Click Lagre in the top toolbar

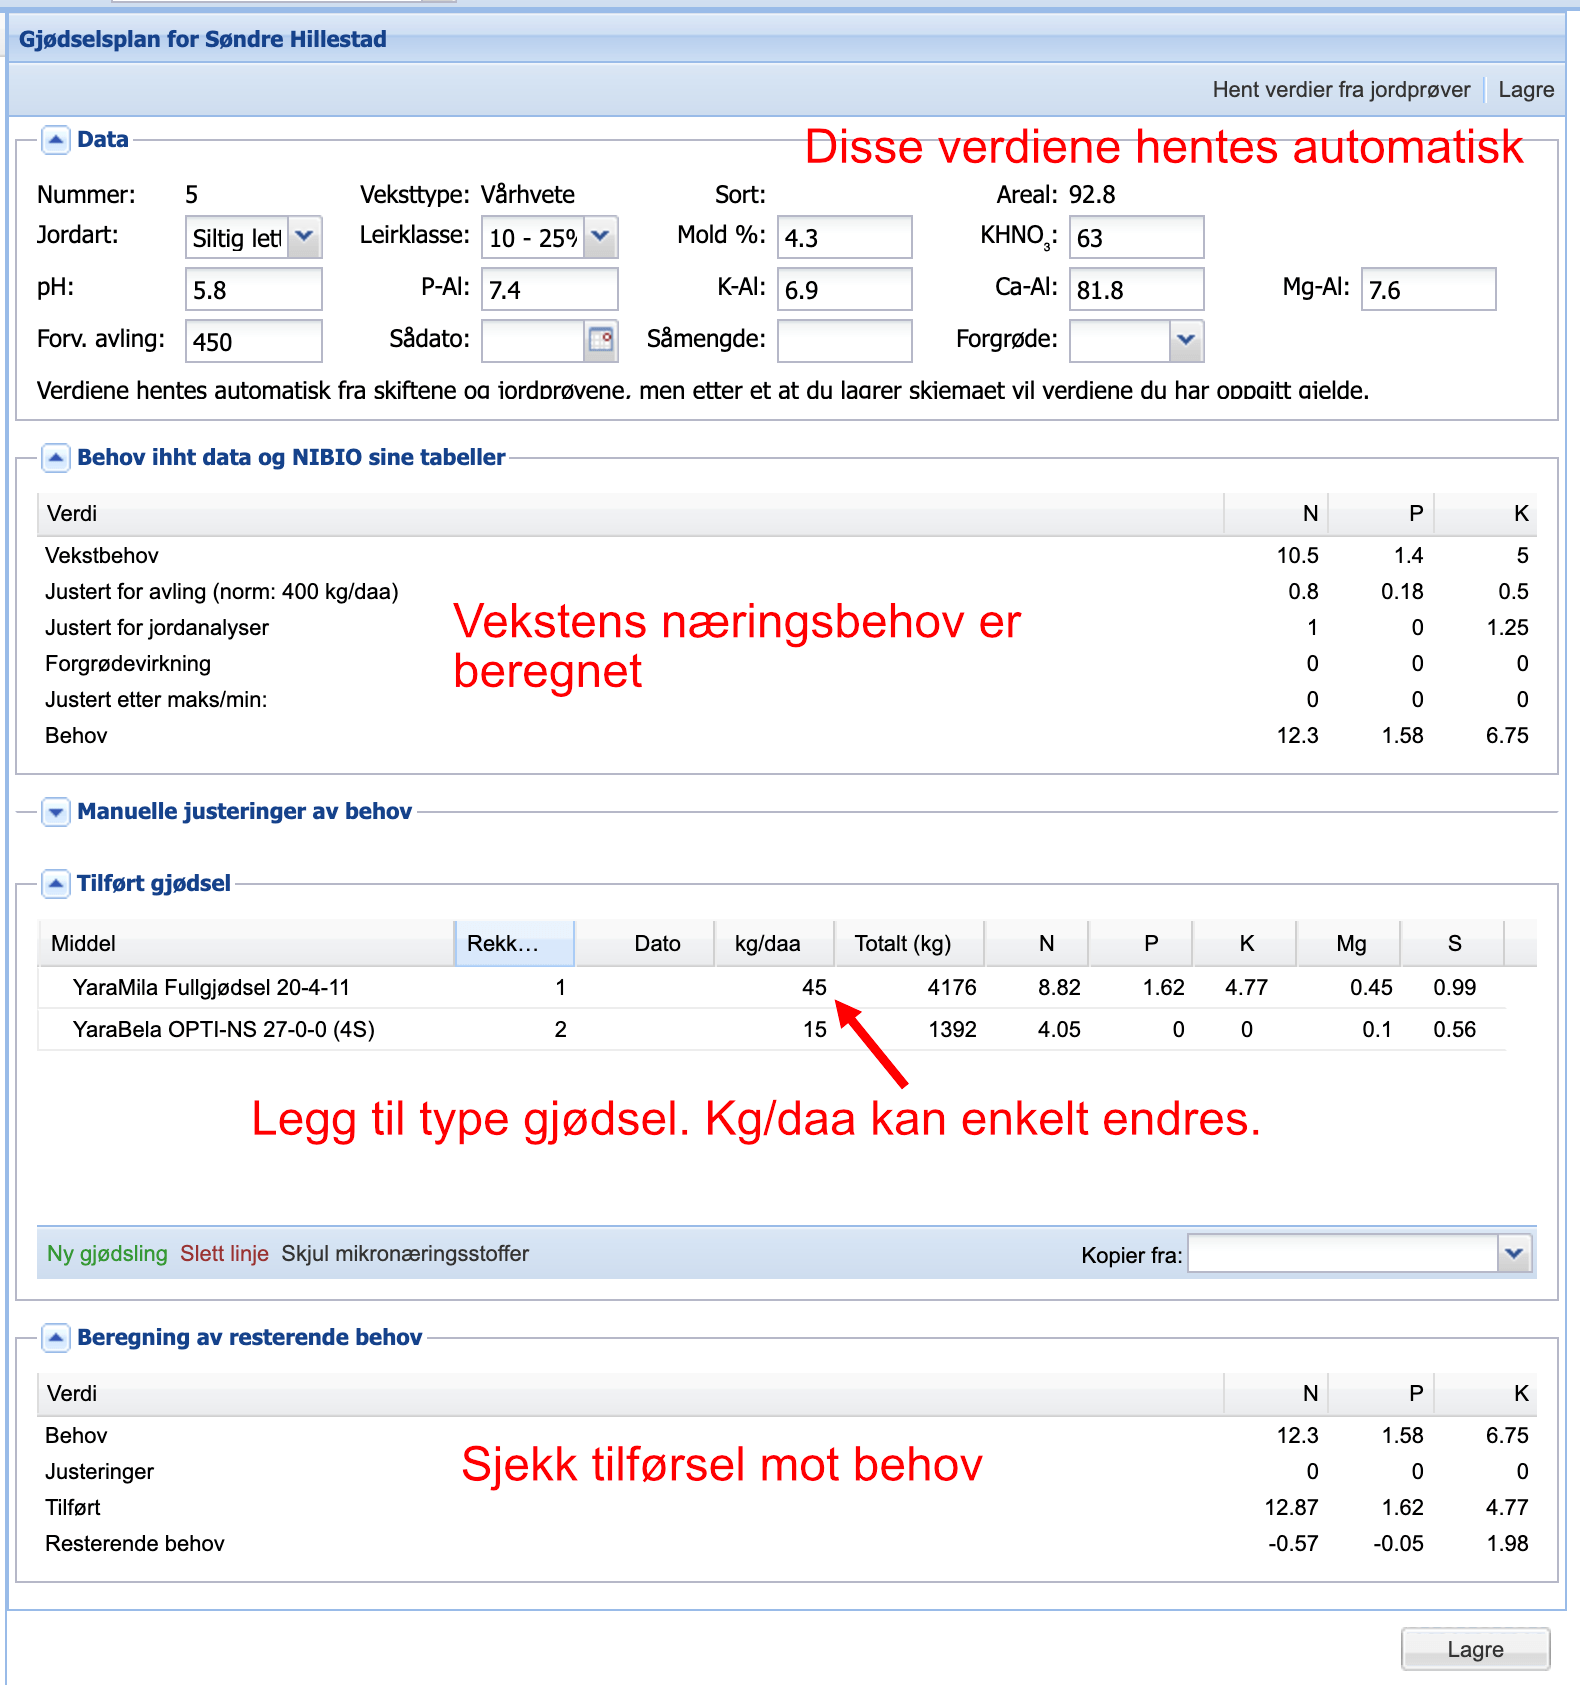pos(1526,90)
